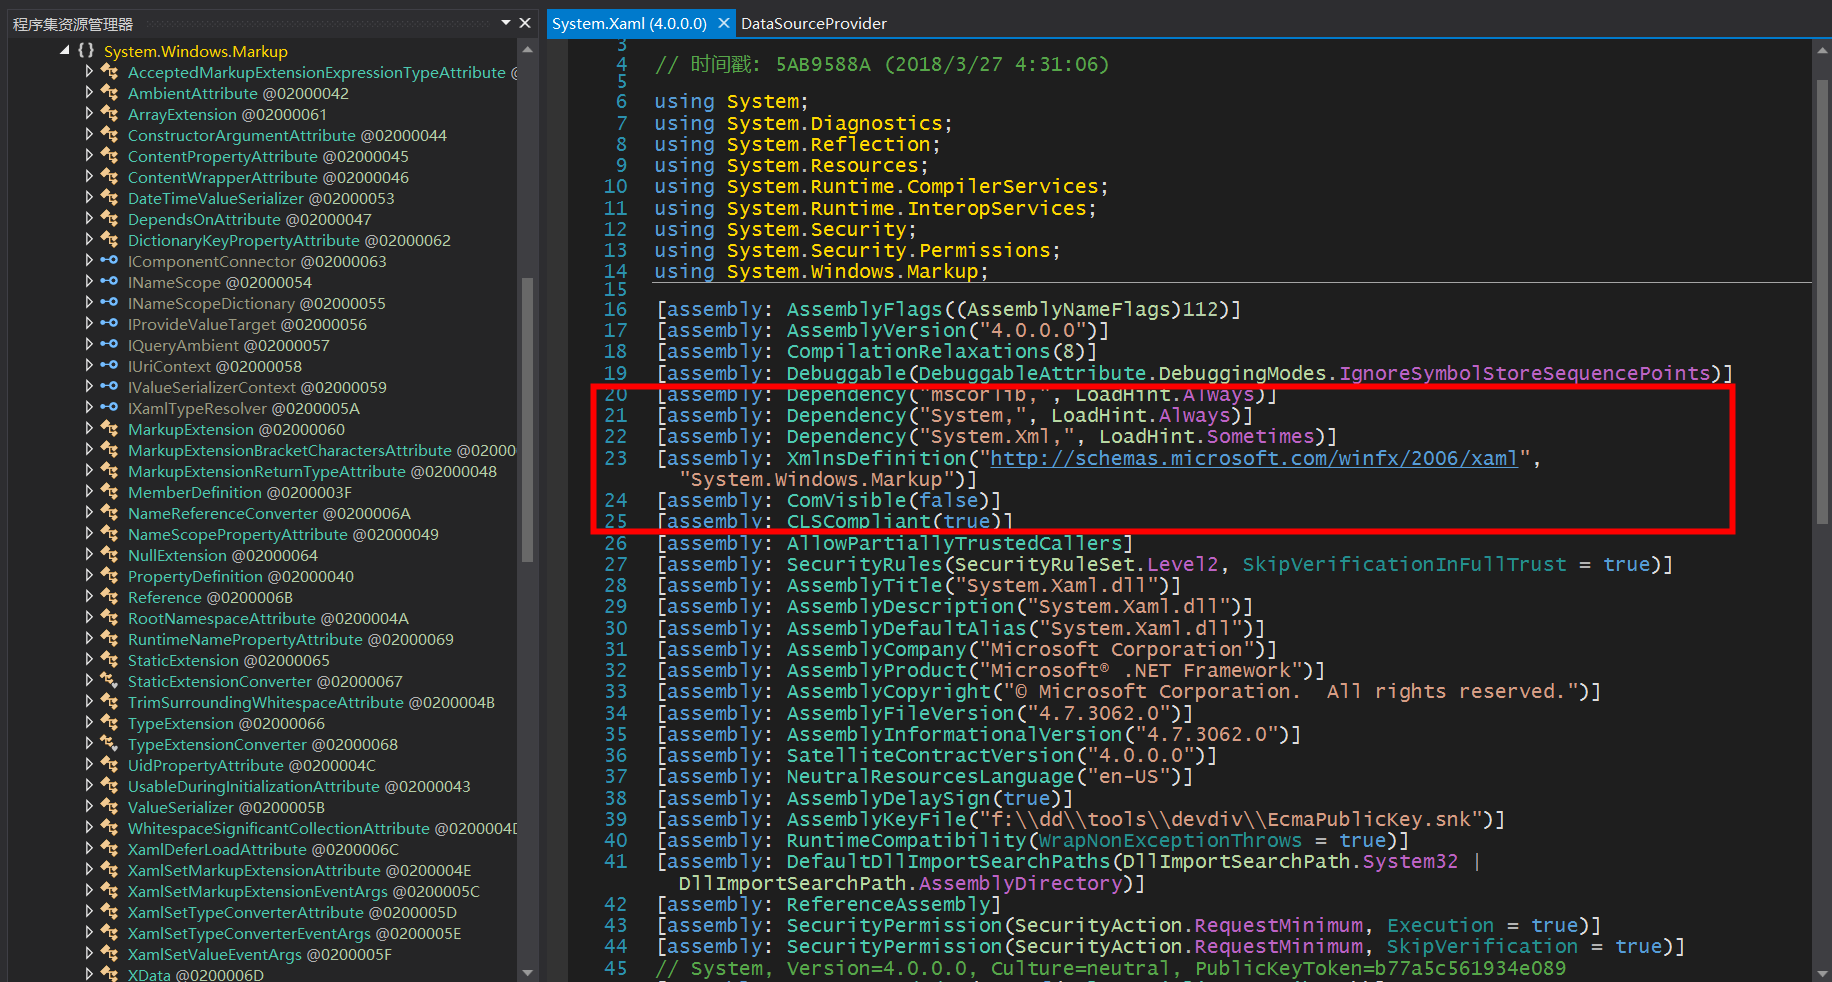Switch to the DataSourceProvider tab
1832x982 pixels.
[814, 23]
